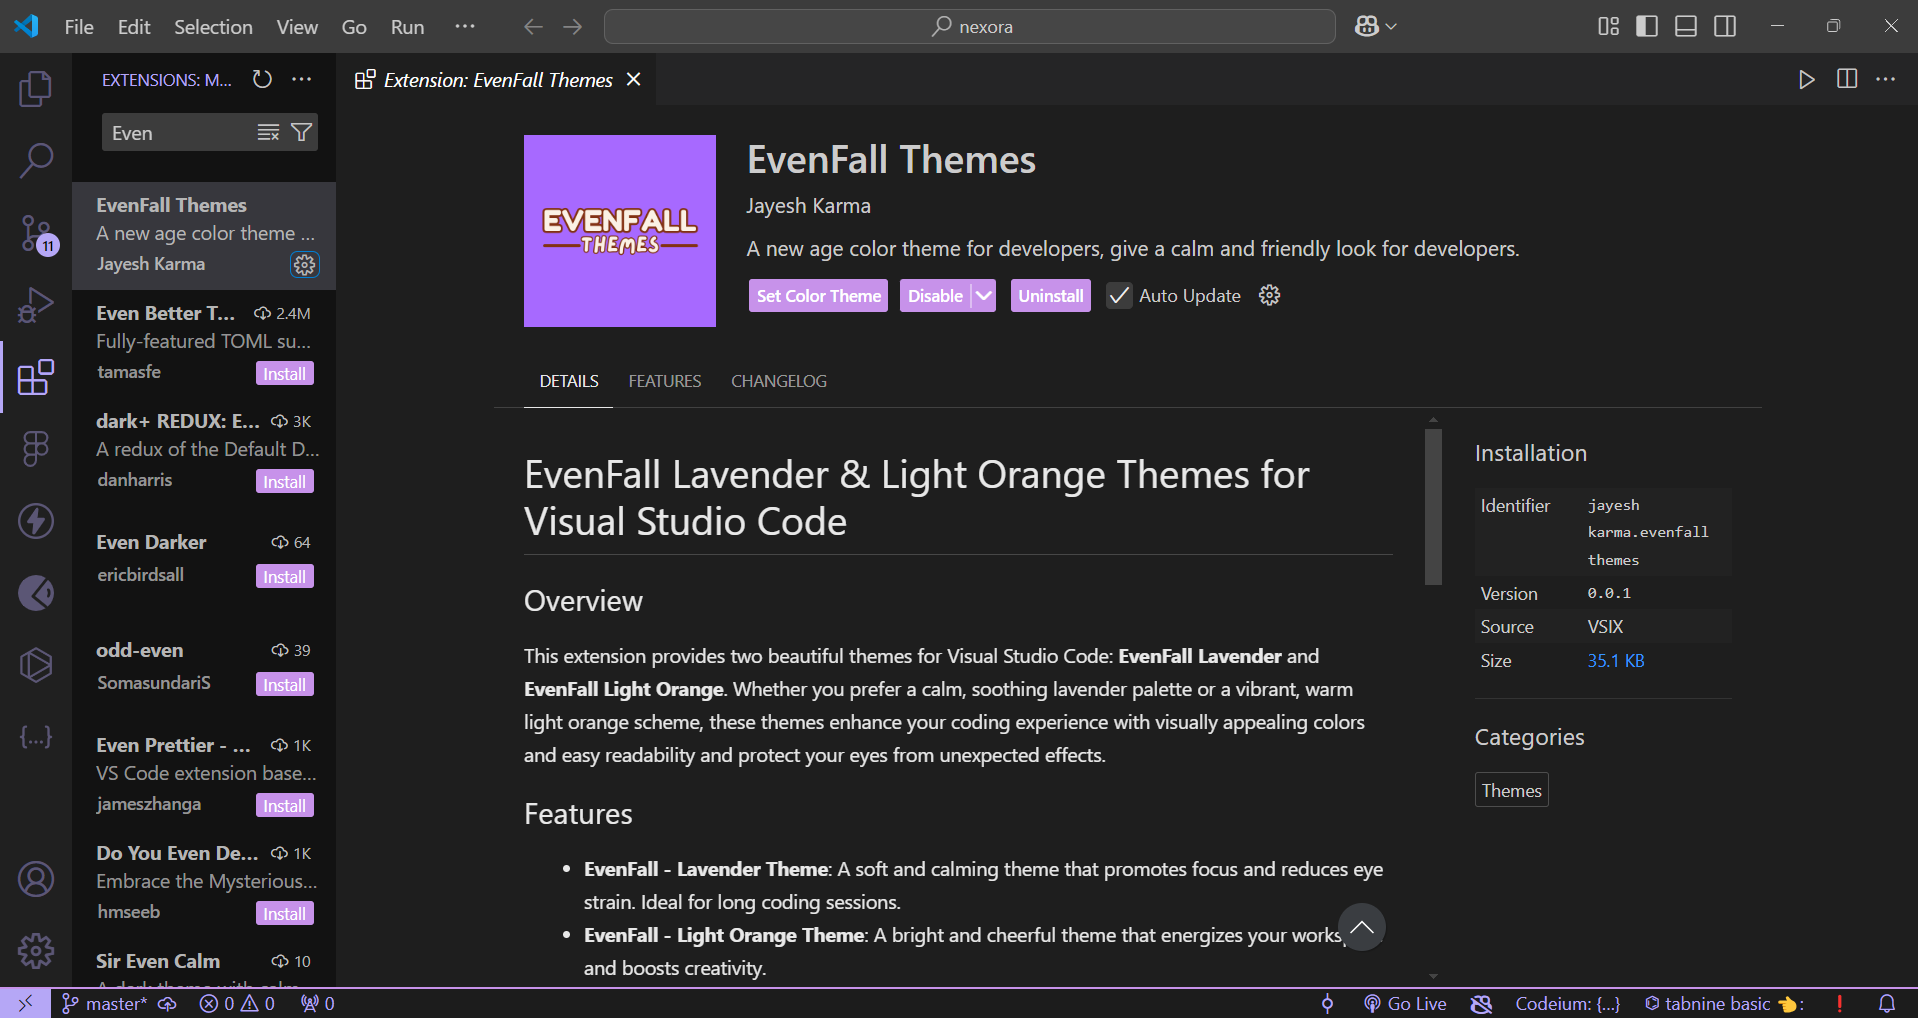Open editor more actions ellipsis
This screenshot has width=1918, height=1018.
(1886, 79)
